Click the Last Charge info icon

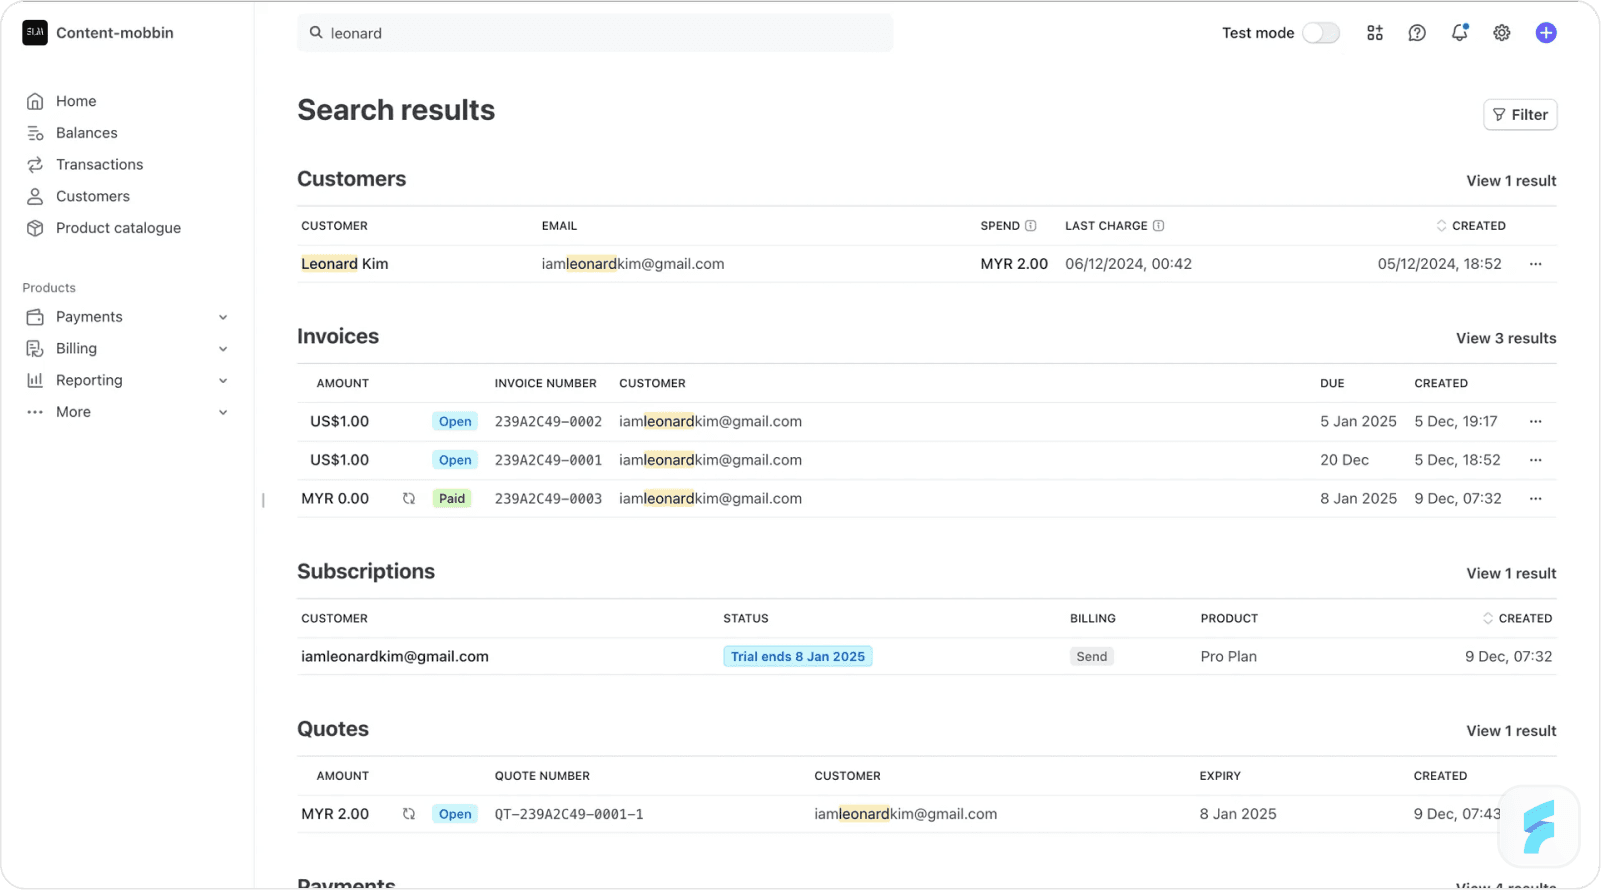pyautogui.click(x=1159, y=226)
